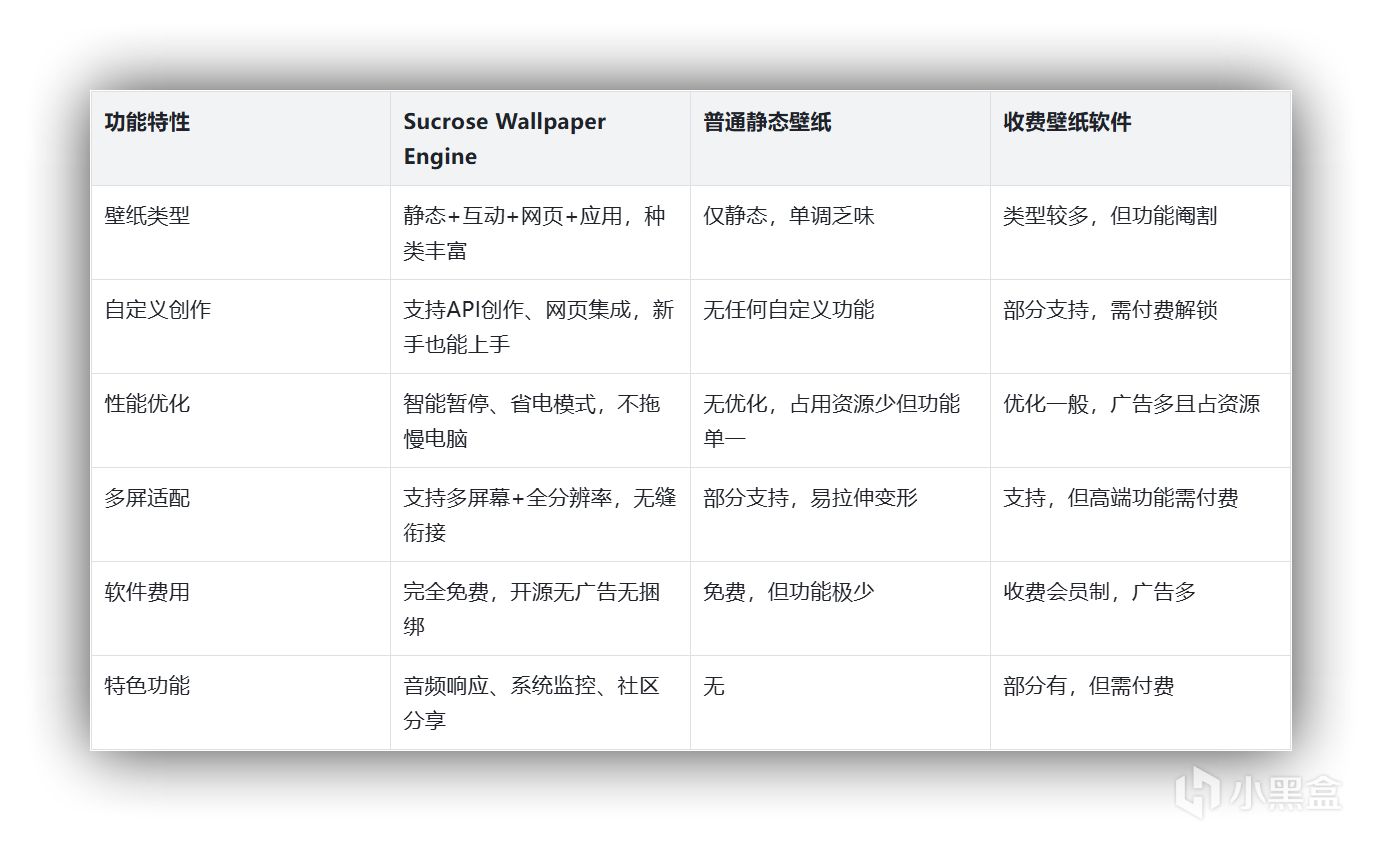Select the 特色功能 row label

(147, 686)
